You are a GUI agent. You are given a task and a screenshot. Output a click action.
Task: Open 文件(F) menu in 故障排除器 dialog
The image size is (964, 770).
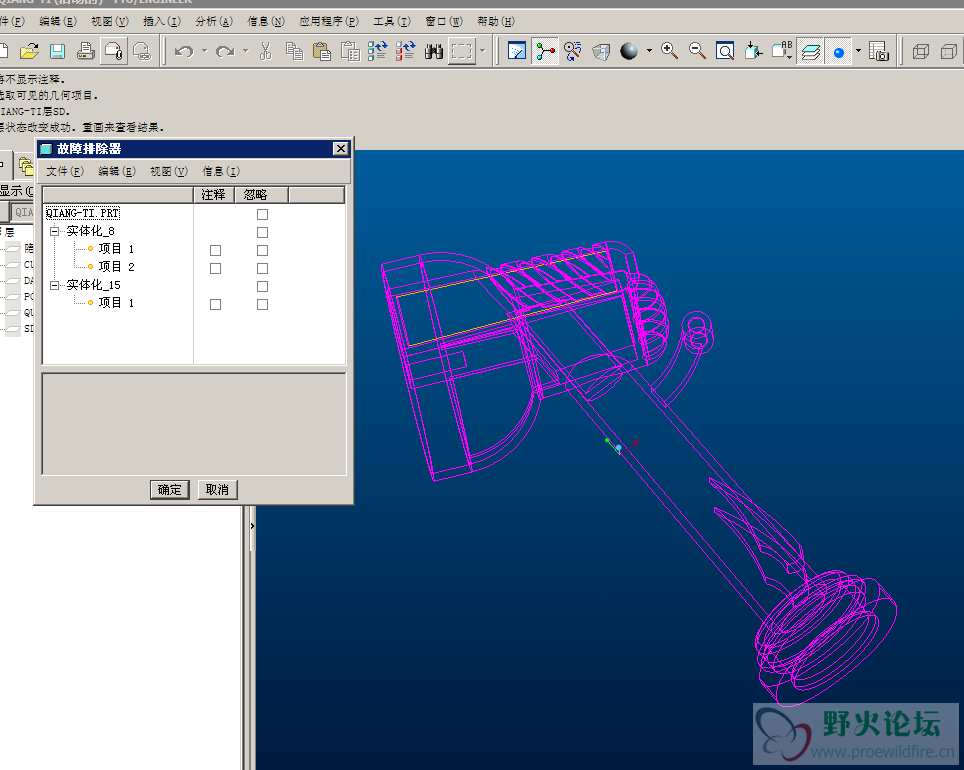pyautogui.click(x=65, y=172)
